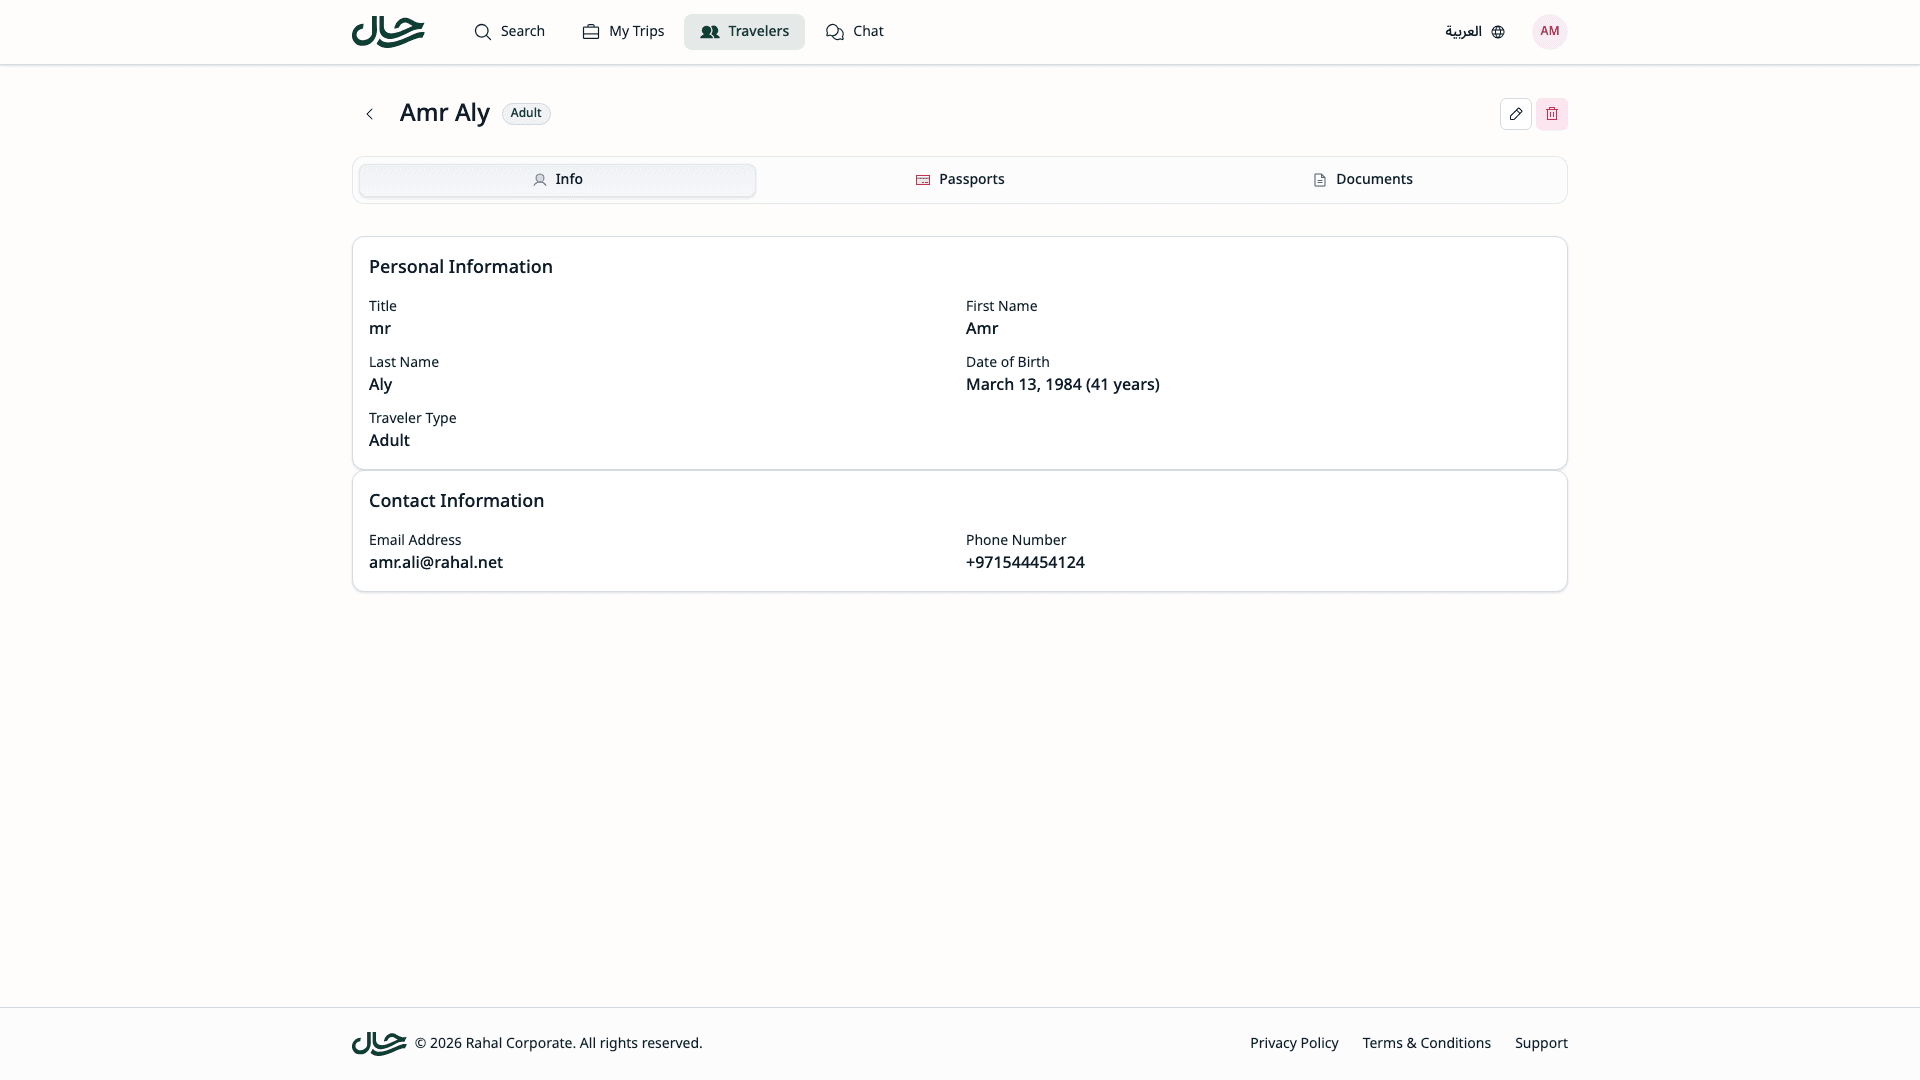Select the delete trash icon
Image resolution: width=1920 pixels, height=1080 pixels.
(x=1551, y=113)
